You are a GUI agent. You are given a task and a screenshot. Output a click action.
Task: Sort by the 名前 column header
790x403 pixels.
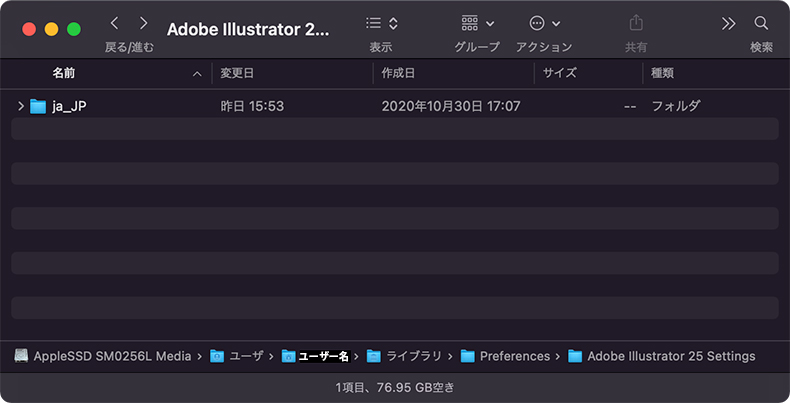[64, 73]
